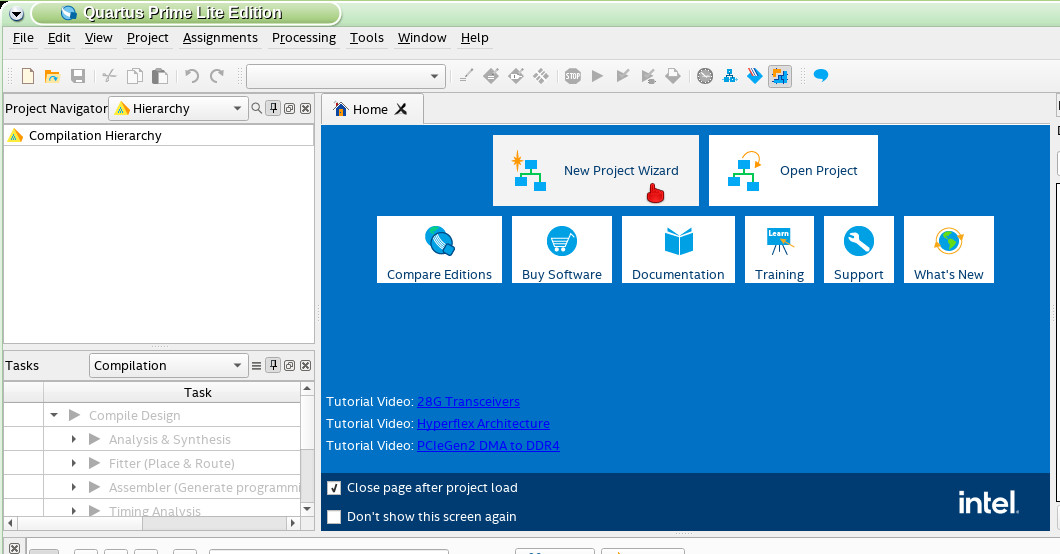The width and height of the screenshot is (1060, 554).
Task: Launch the New Project Wizard
Action: click(x=596, y=171)
